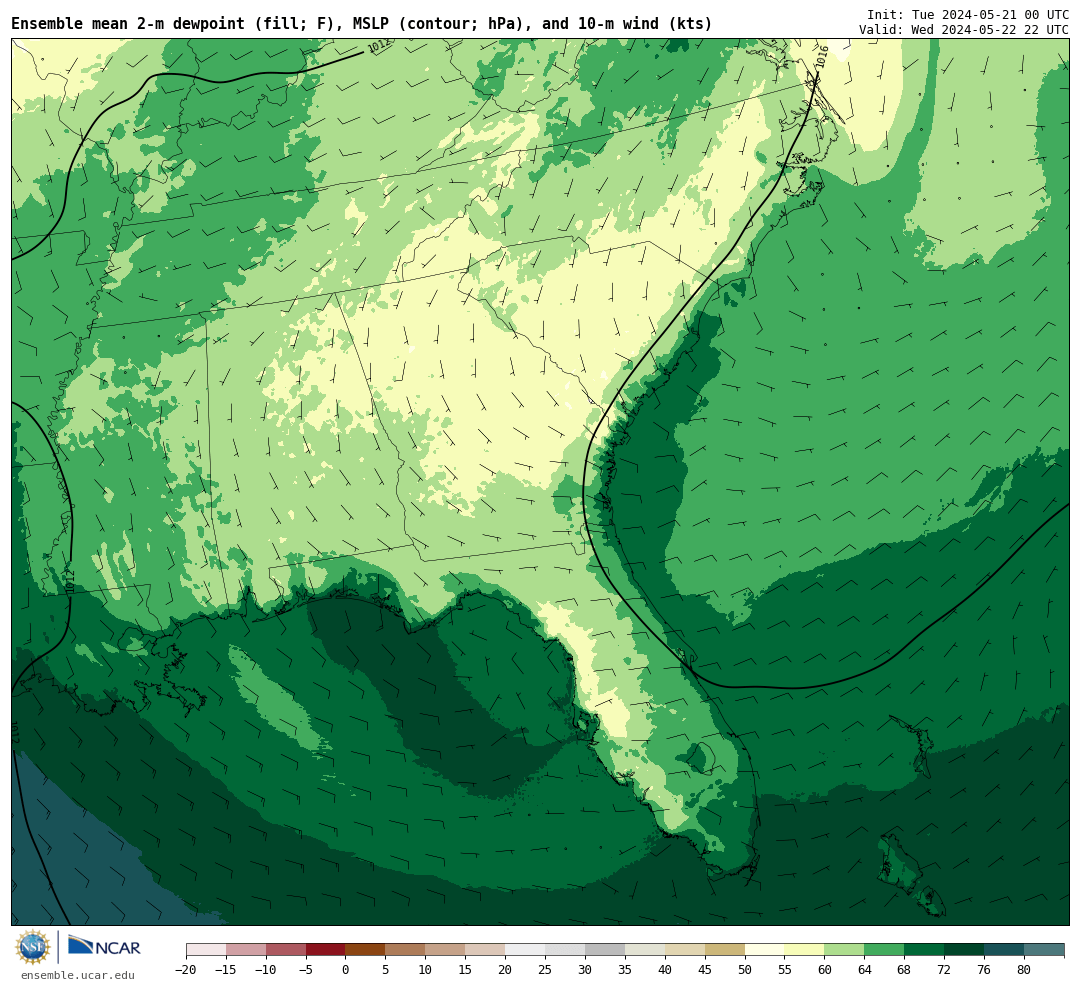The width and height of the screenshot is (1080, 988).
Task: Click the colorbar tick label 72
Action: pyautogui.click(x=944, y=969)
